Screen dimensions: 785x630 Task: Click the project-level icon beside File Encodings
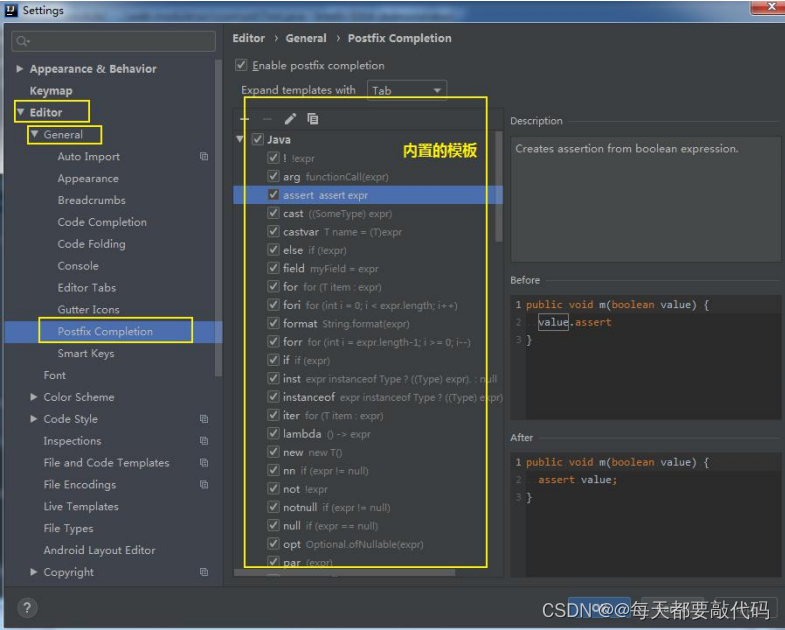click(x=204, y=484)
